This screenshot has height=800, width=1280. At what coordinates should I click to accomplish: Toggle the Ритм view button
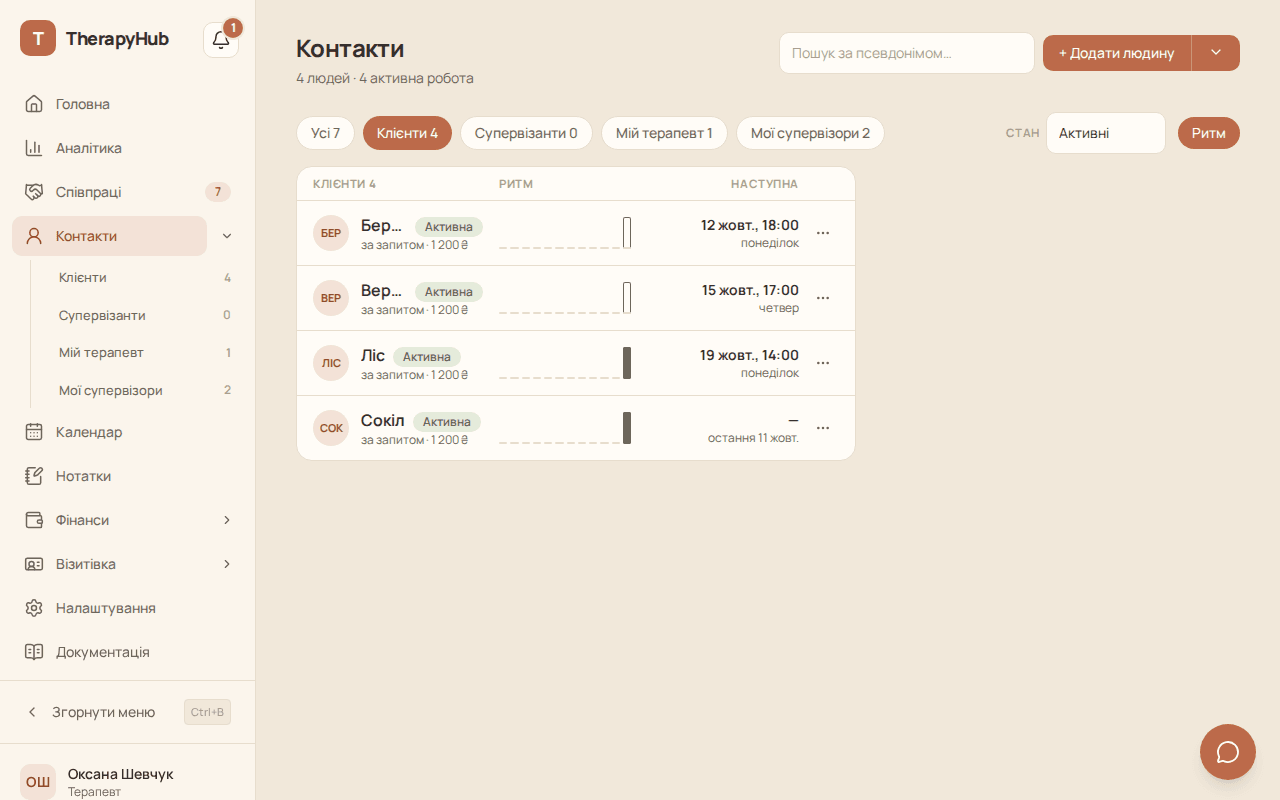[1209, 133]
